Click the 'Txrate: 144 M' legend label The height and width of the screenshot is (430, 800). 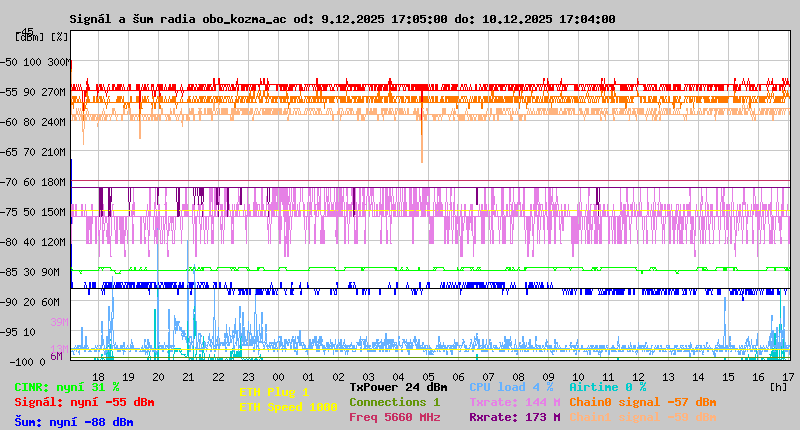[x=515, y=402]
